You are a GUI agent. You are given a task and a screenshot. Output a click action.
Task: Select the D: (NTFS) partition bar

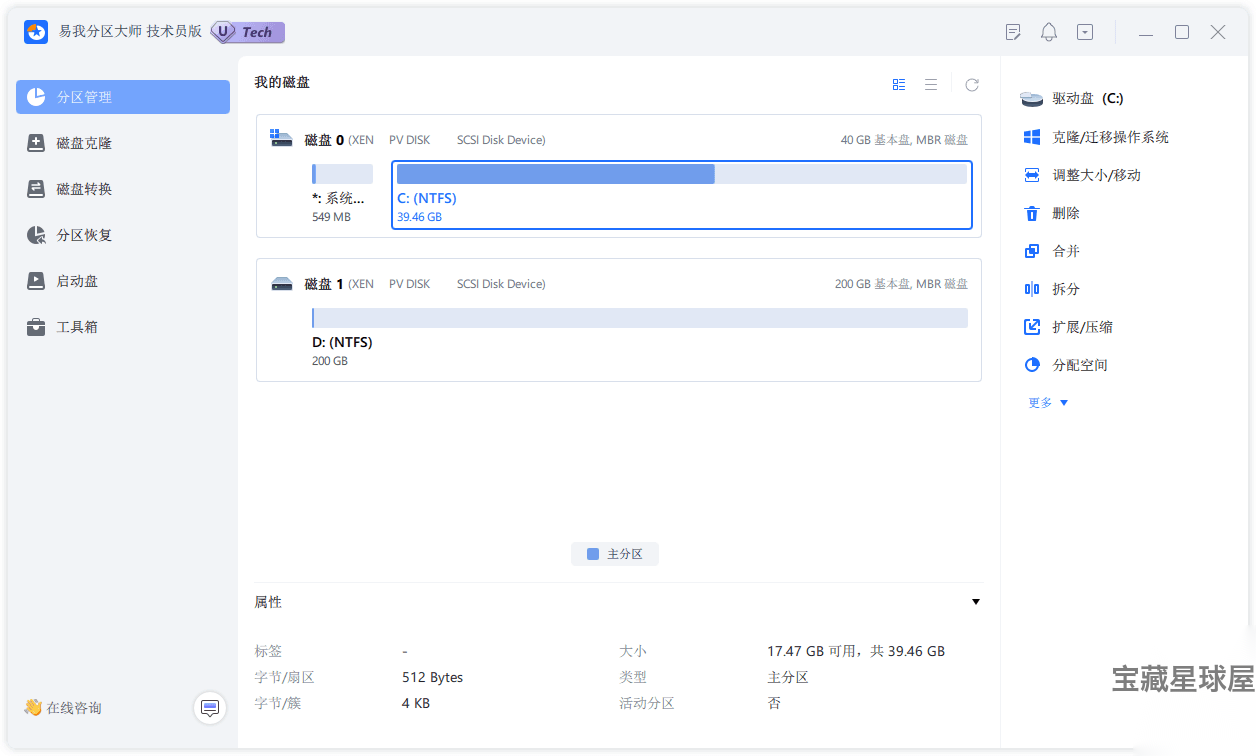coord(640,318)
